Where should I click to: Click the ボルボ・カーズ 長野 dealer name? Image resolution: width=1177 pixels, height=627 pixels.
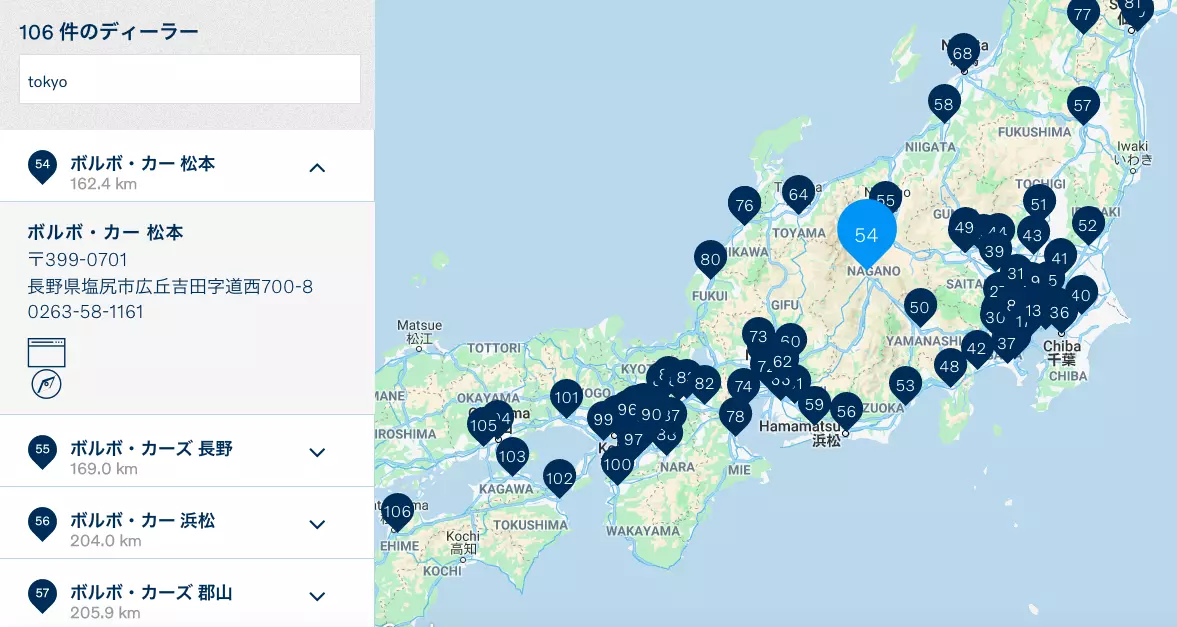[x=152, y=448]
